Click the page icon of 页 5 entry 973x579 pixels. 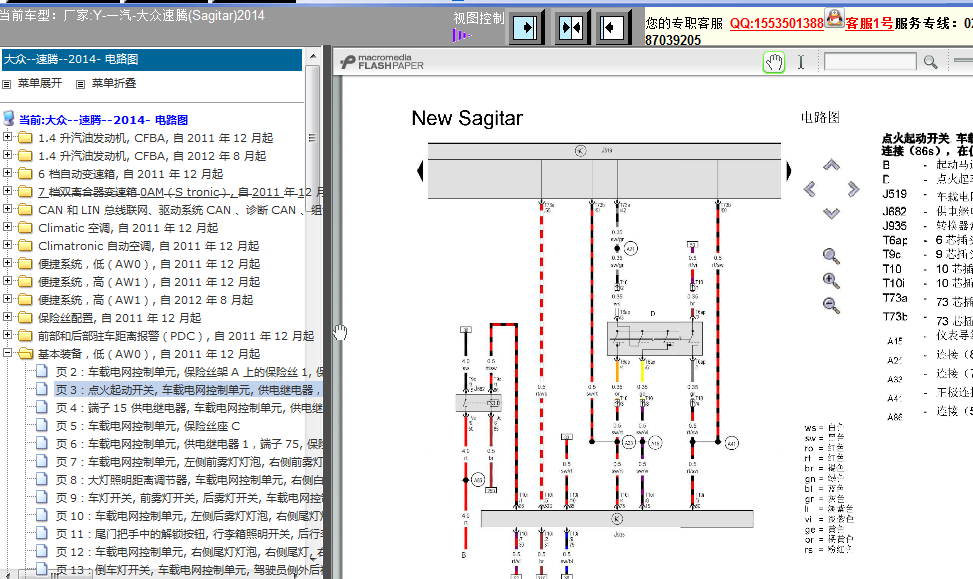click(x=42, y=425)
